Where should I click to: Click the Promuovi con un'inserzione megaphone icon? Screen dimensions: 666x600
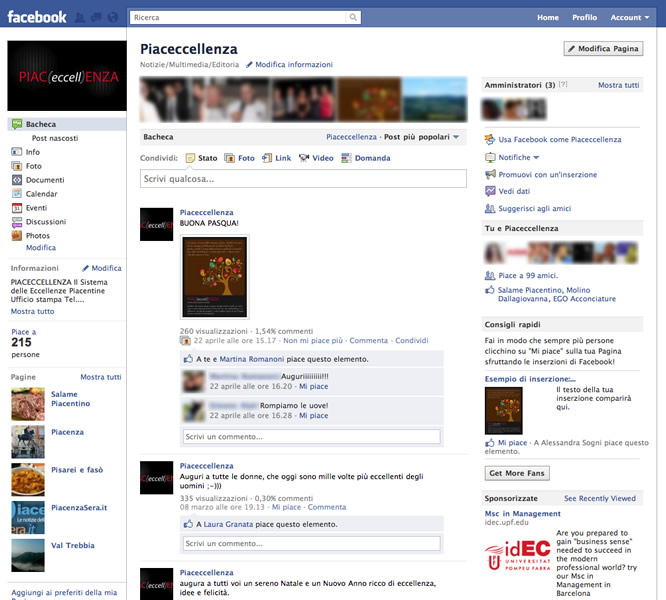(x=490, y=174)
